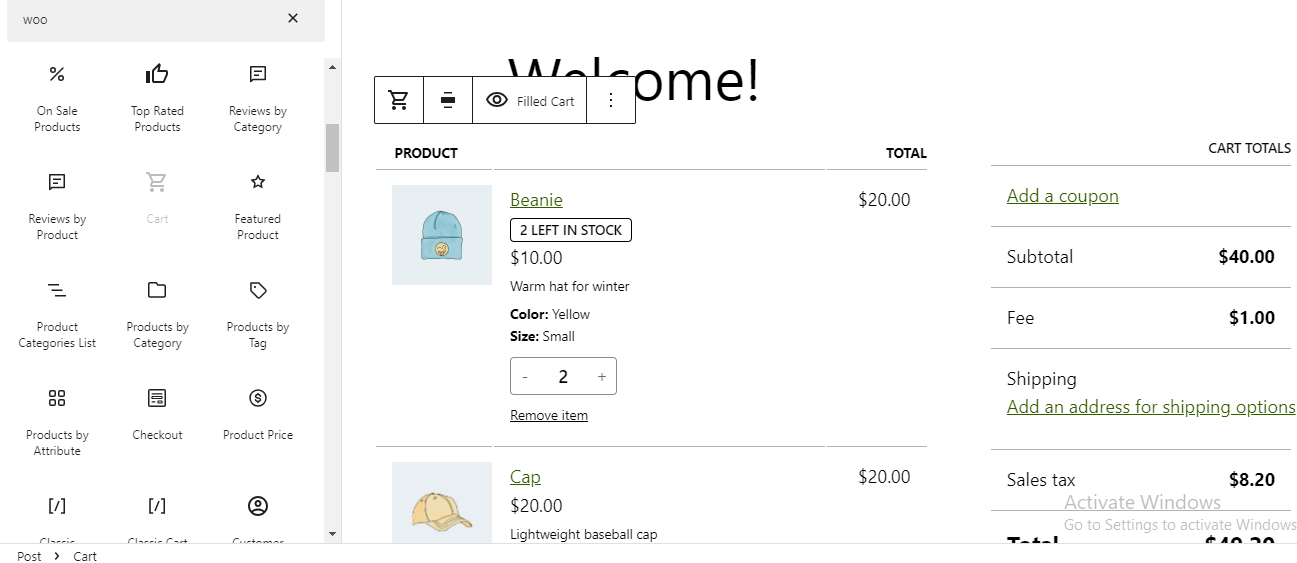Viewport: 1297px width, 563px height.
Task: Add the Top Rated Products block
Action: pyautogui.click(x=157, y=98)
